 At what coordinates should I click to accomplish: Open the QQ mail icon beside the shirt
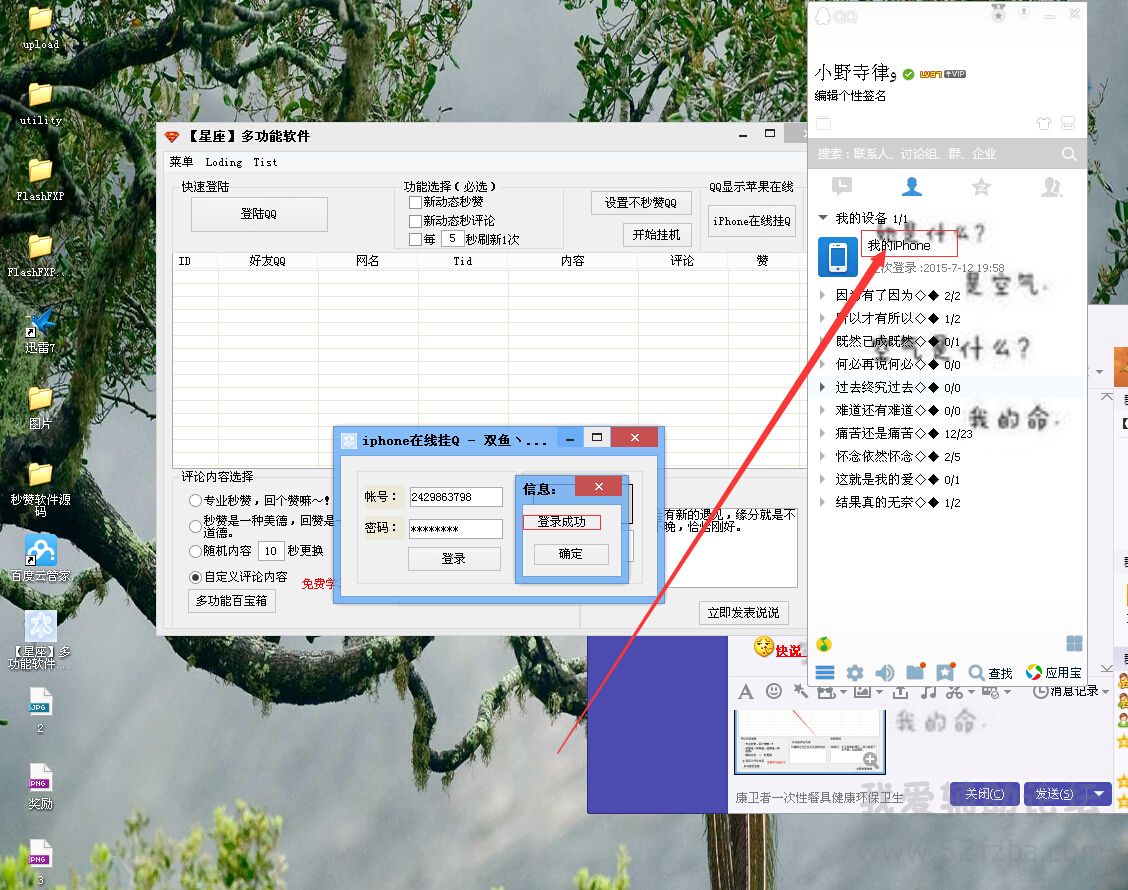[1068, 123]
